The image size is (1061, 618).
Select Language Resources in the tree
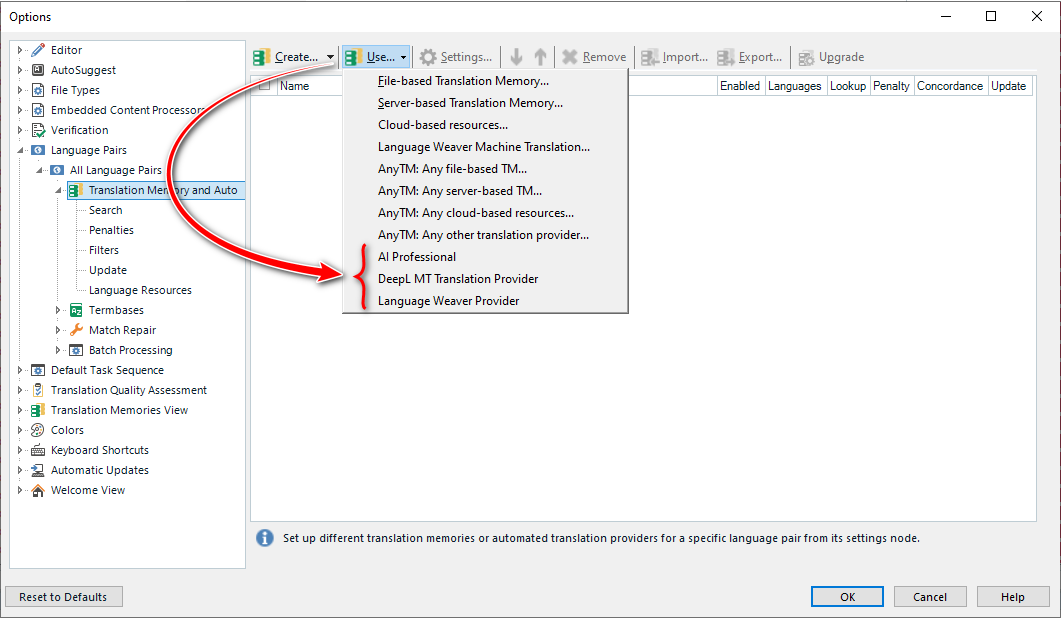[140, 290]
